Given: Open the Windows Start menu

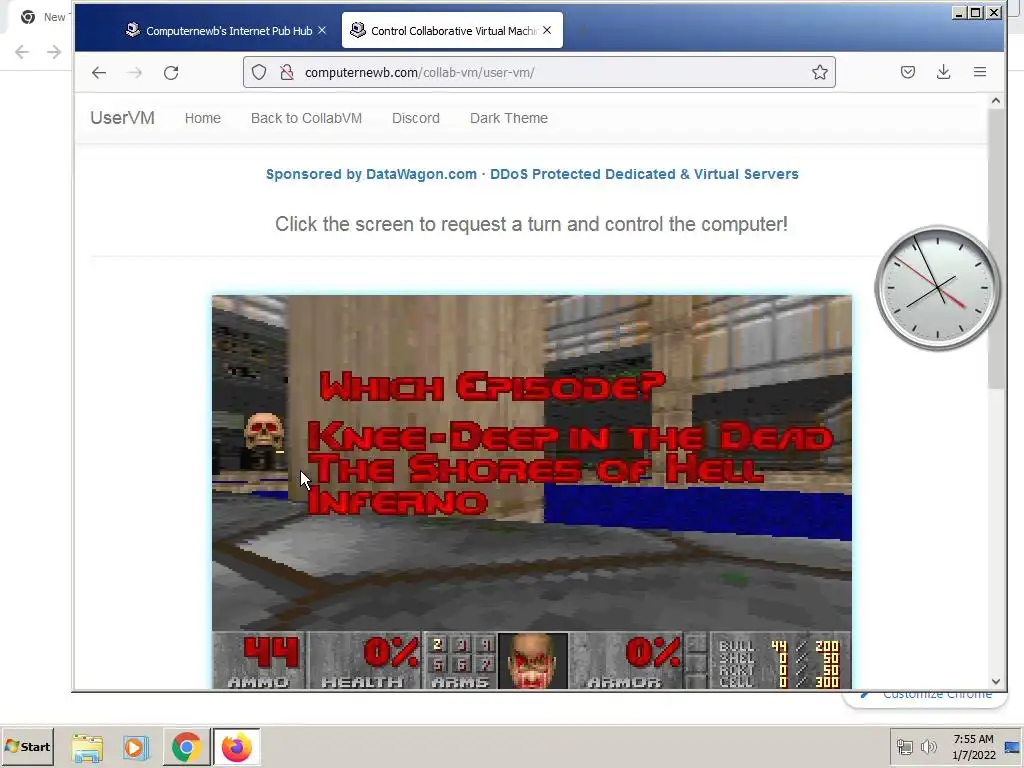Looking at the screenshot, I should (x=27, y=746).
